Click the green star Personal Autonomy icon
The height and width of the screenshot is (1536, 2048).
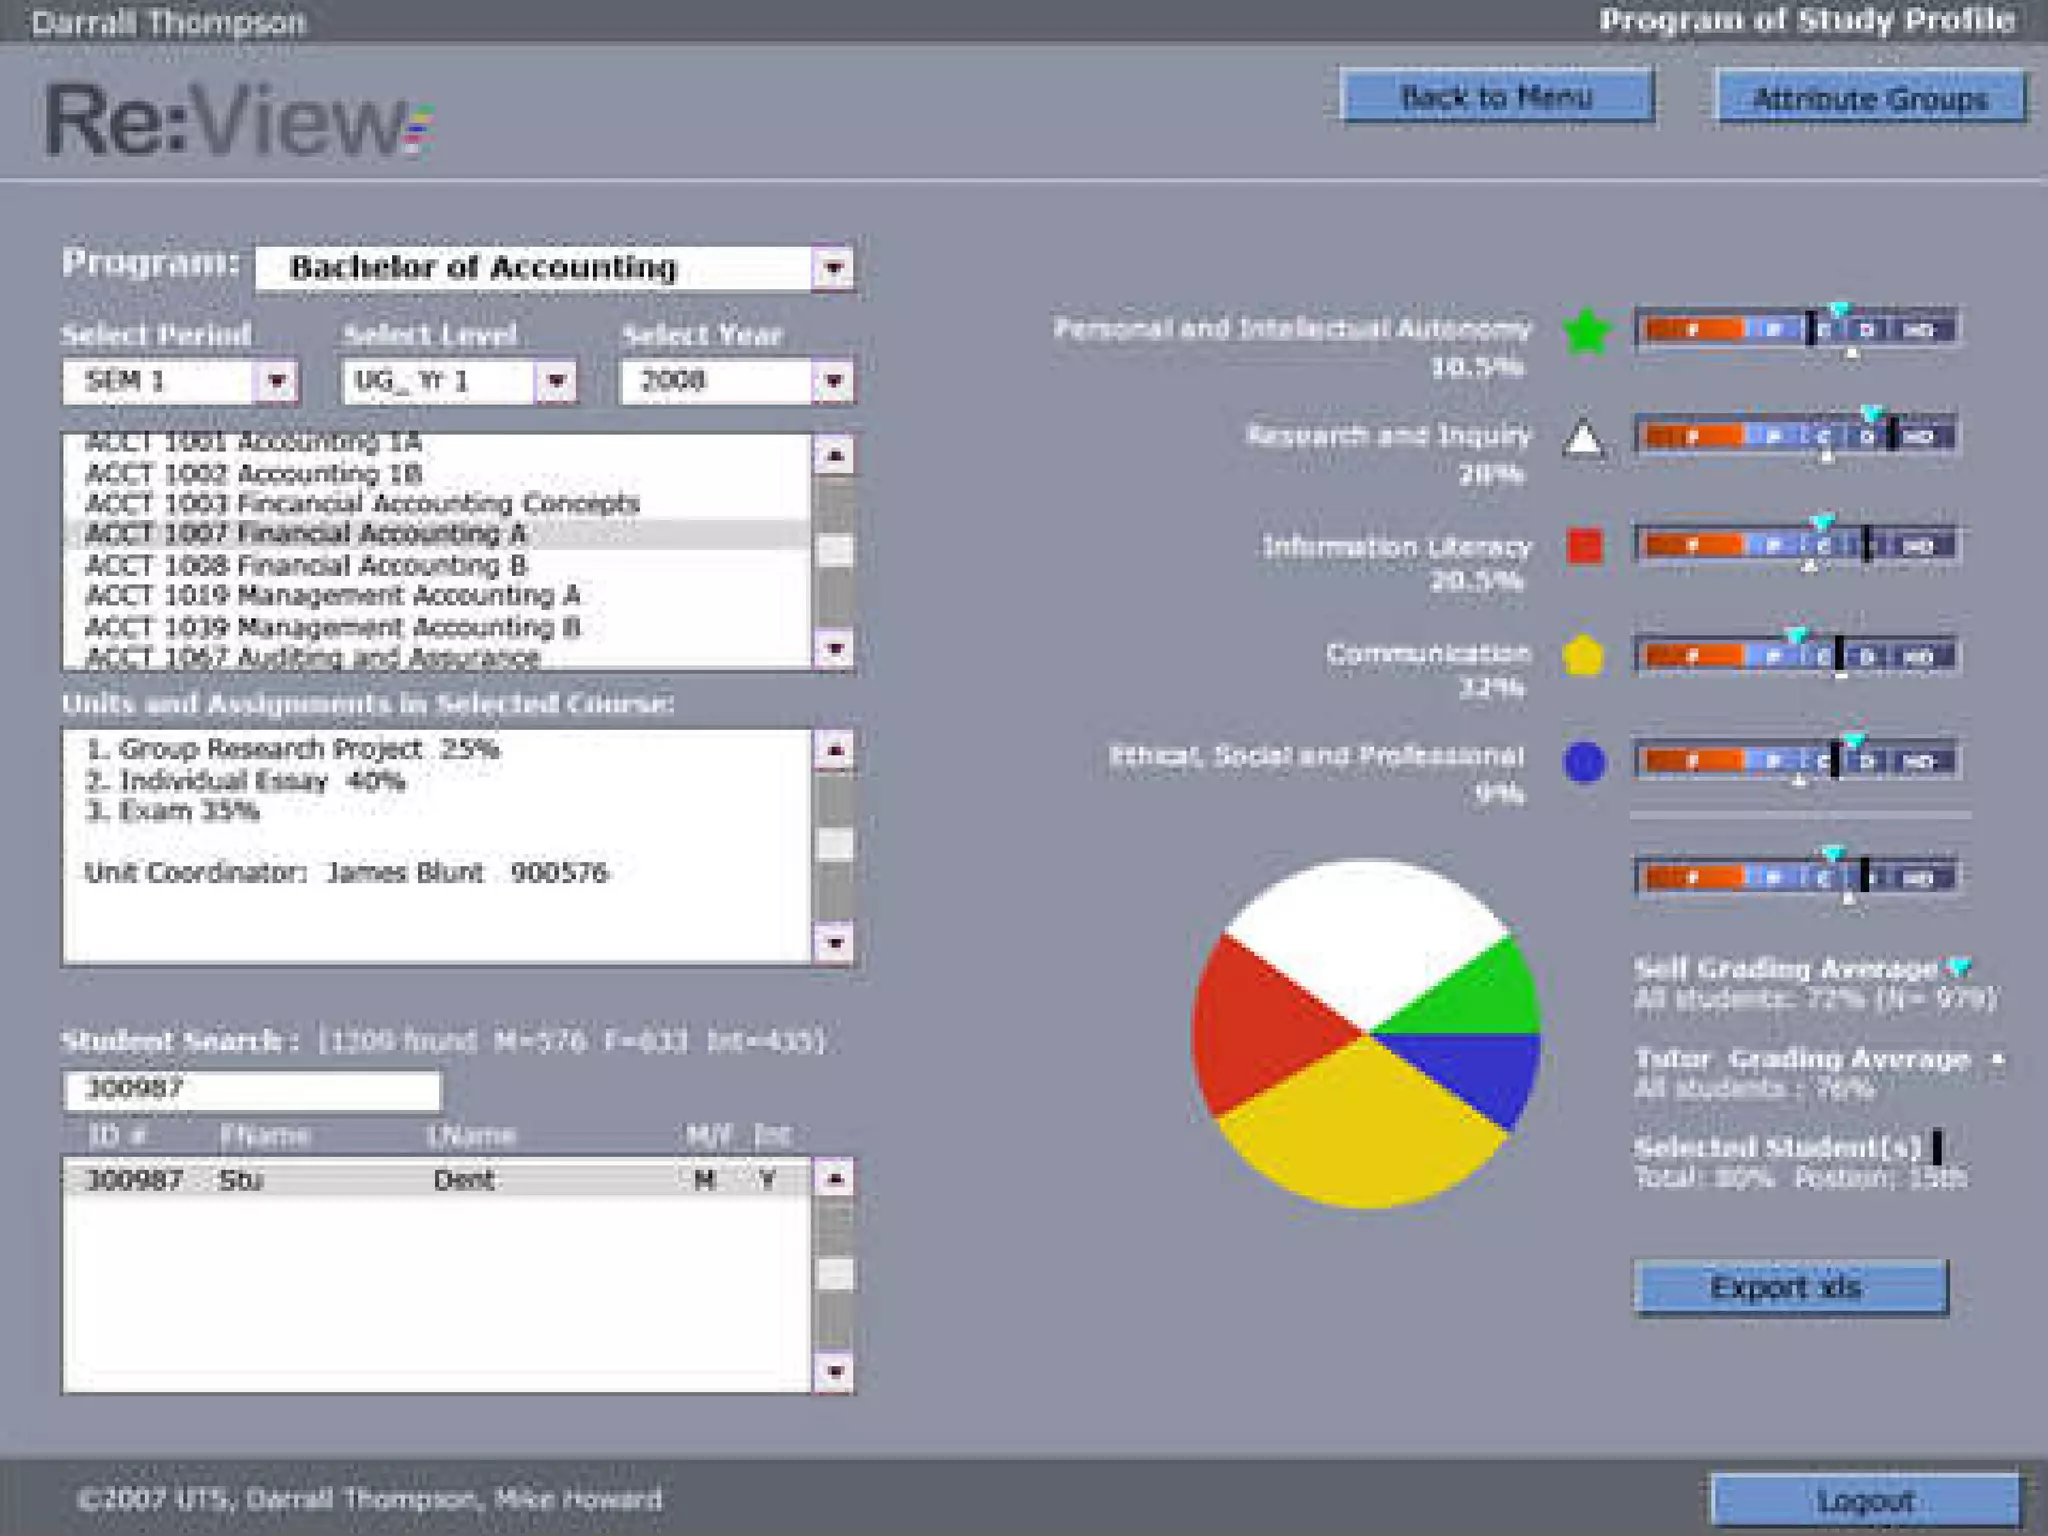tap(1585, 332)
